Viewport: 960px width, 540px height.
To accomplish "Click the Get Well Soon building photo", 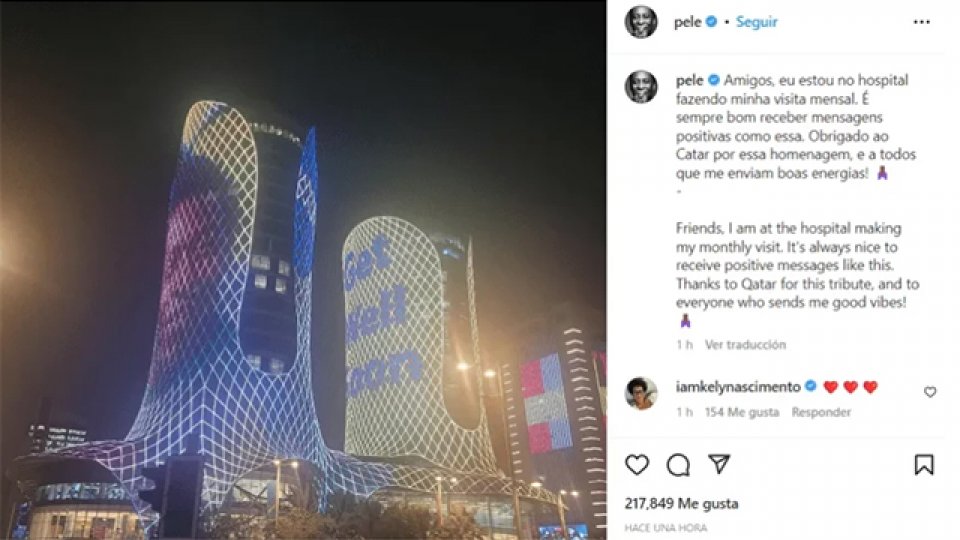I will (303, 270).
